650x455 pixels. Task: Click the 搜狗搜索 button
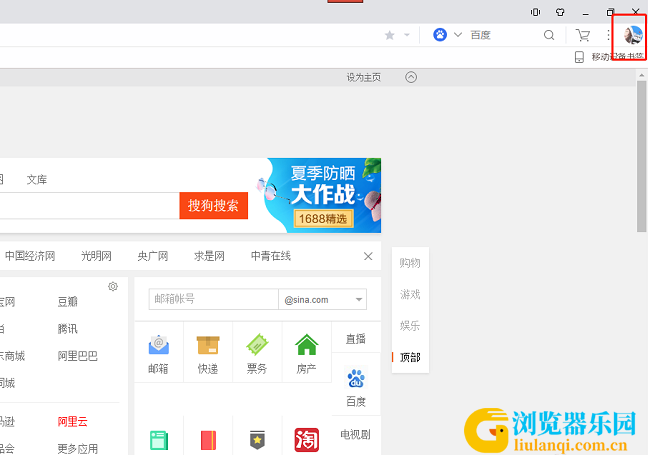[x=213, y=206]
